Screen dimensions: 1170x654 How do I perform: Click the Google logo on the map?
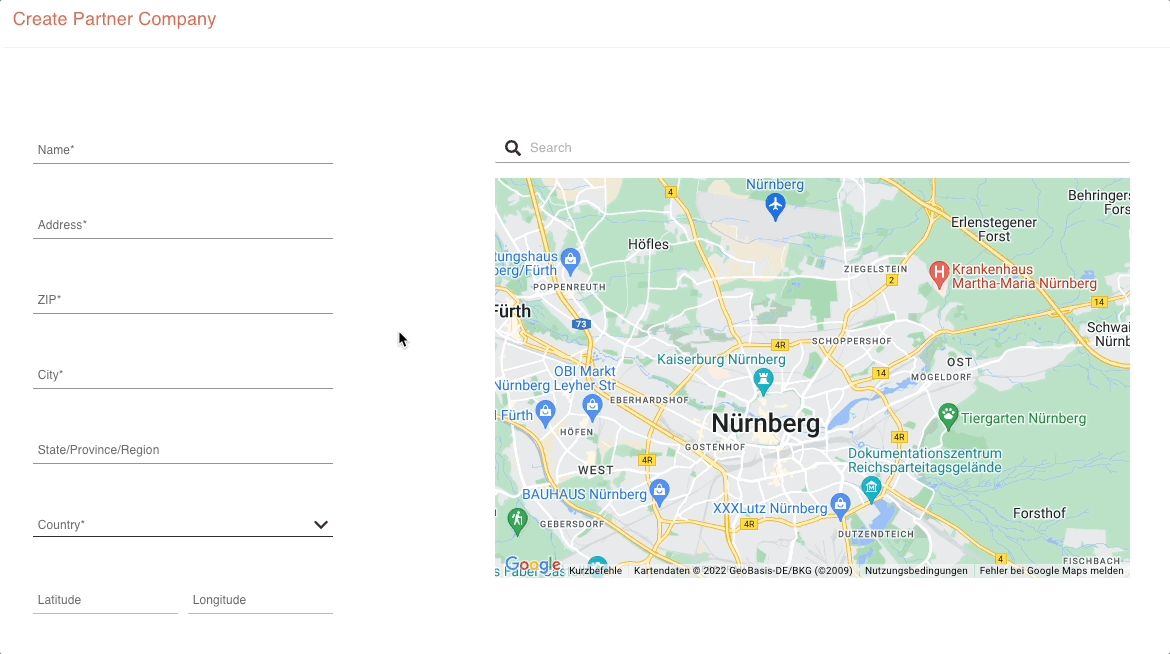pos(533,564)
